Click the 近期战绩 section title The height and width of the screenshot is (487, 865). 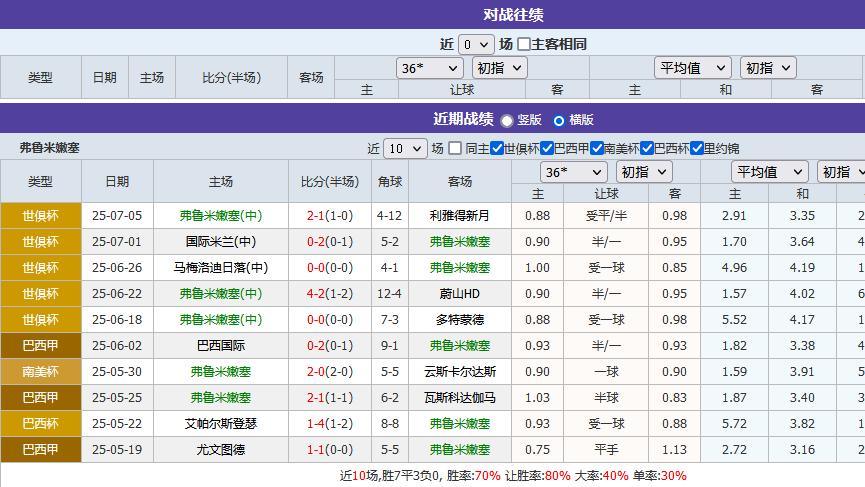tap(463, 119)
